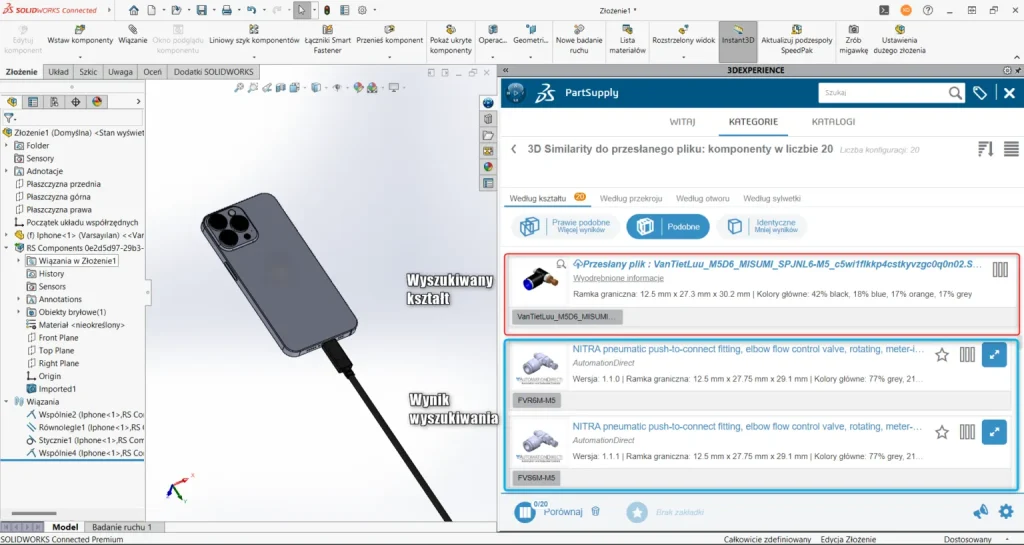This screenshot has height=545, width=1024.
Task: Click the list view lines icon
Action: point(1011,149)
